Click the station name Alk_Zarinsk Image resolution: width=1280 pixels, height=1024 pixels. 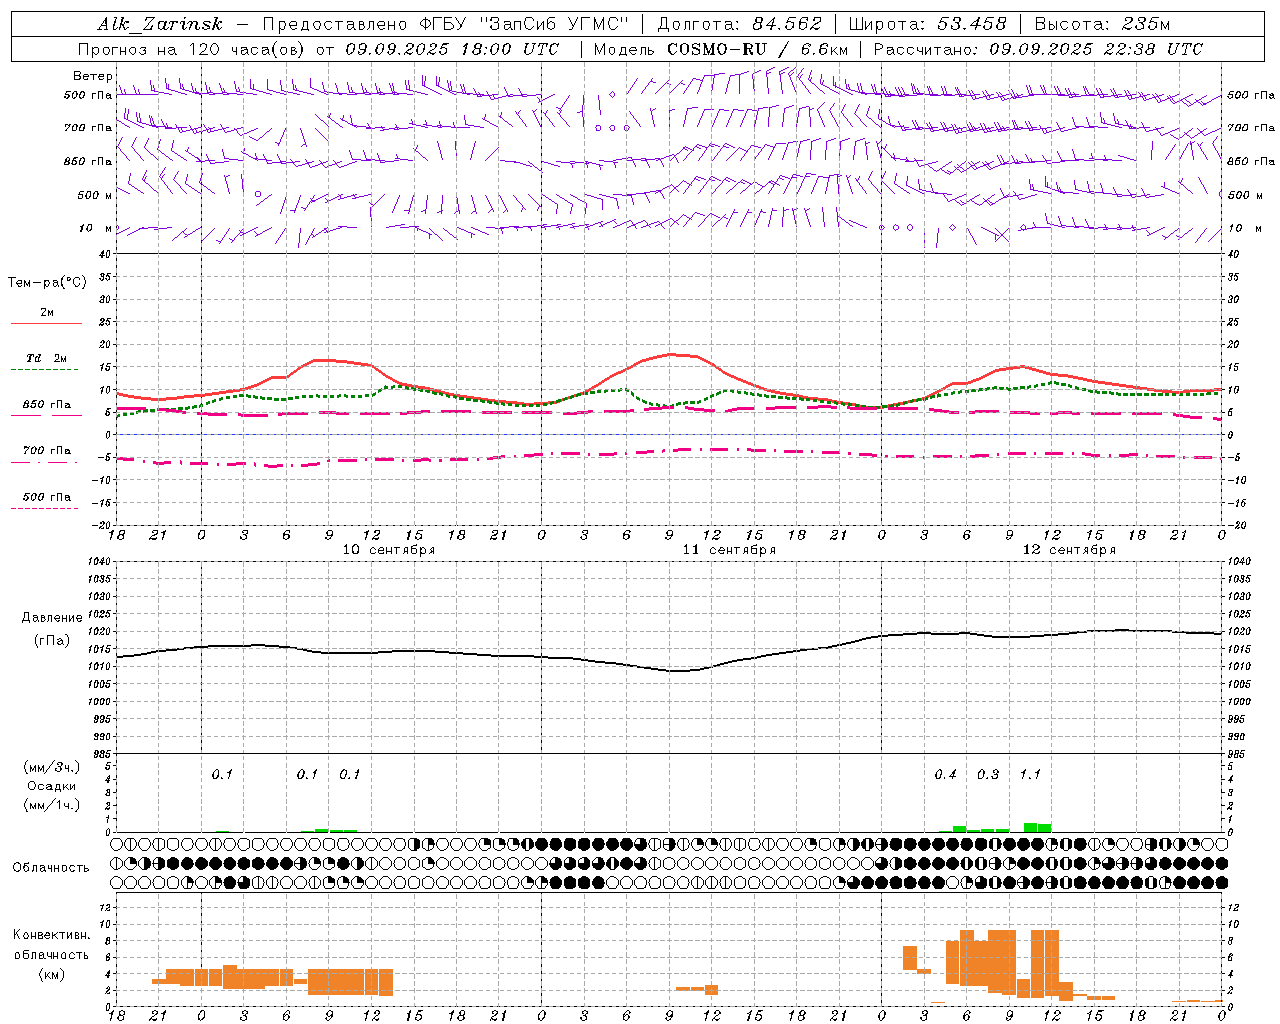pyautogui.click(x=160, y=24)
